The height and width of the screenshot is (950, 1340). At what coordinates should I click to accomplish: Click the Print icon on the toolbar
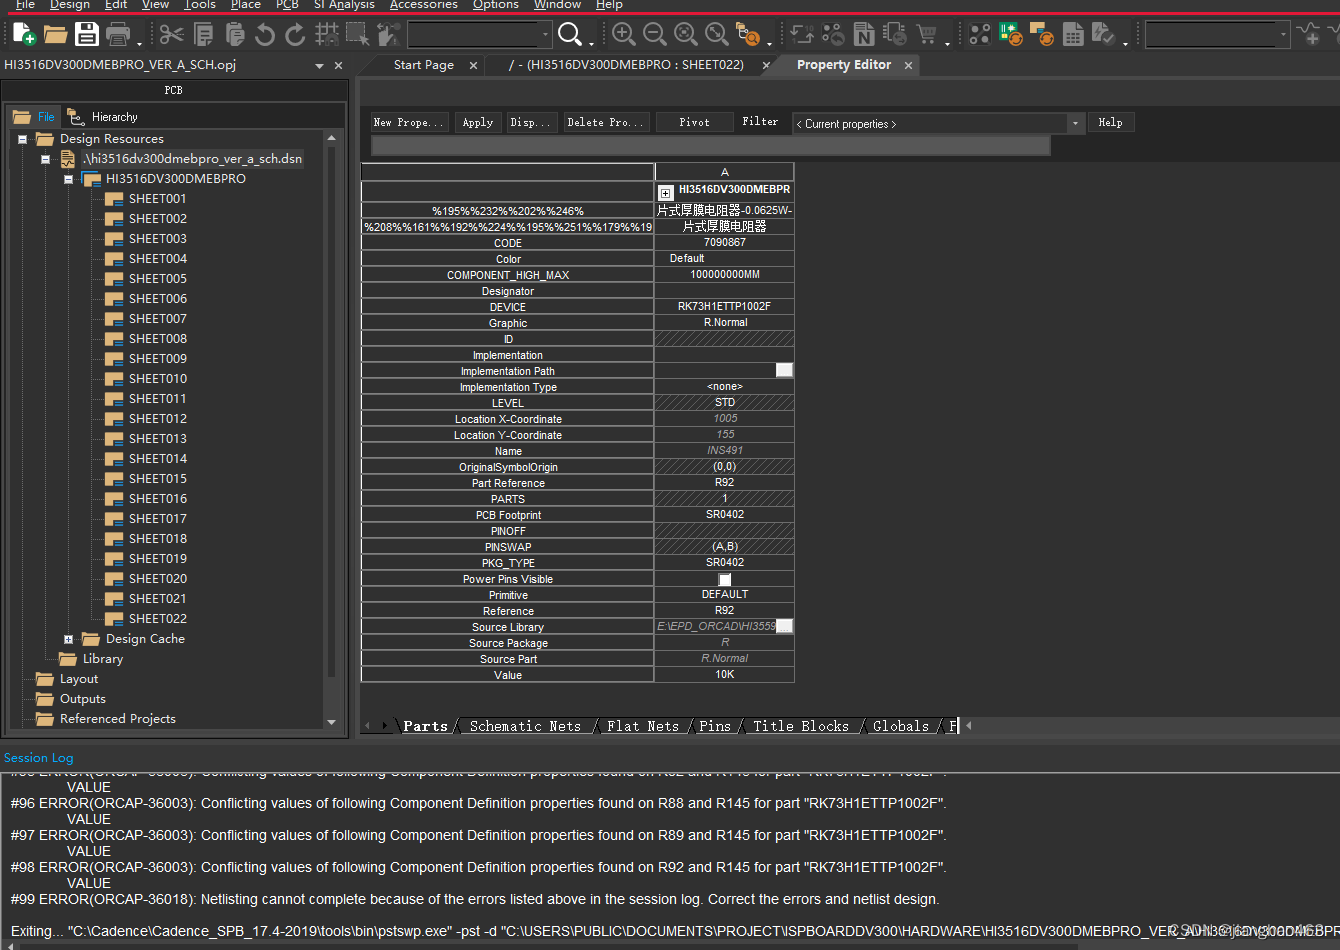118,33
